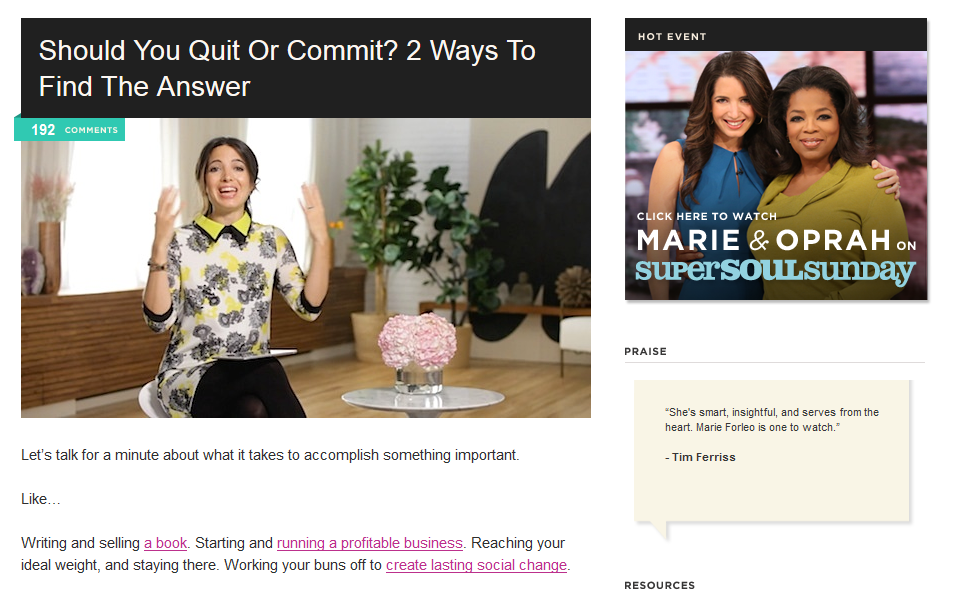The height and width of the screenshot is (595, 953).
Task: Click the 'MARIE & OPRAH' banner title
Action: coord(763,240)
